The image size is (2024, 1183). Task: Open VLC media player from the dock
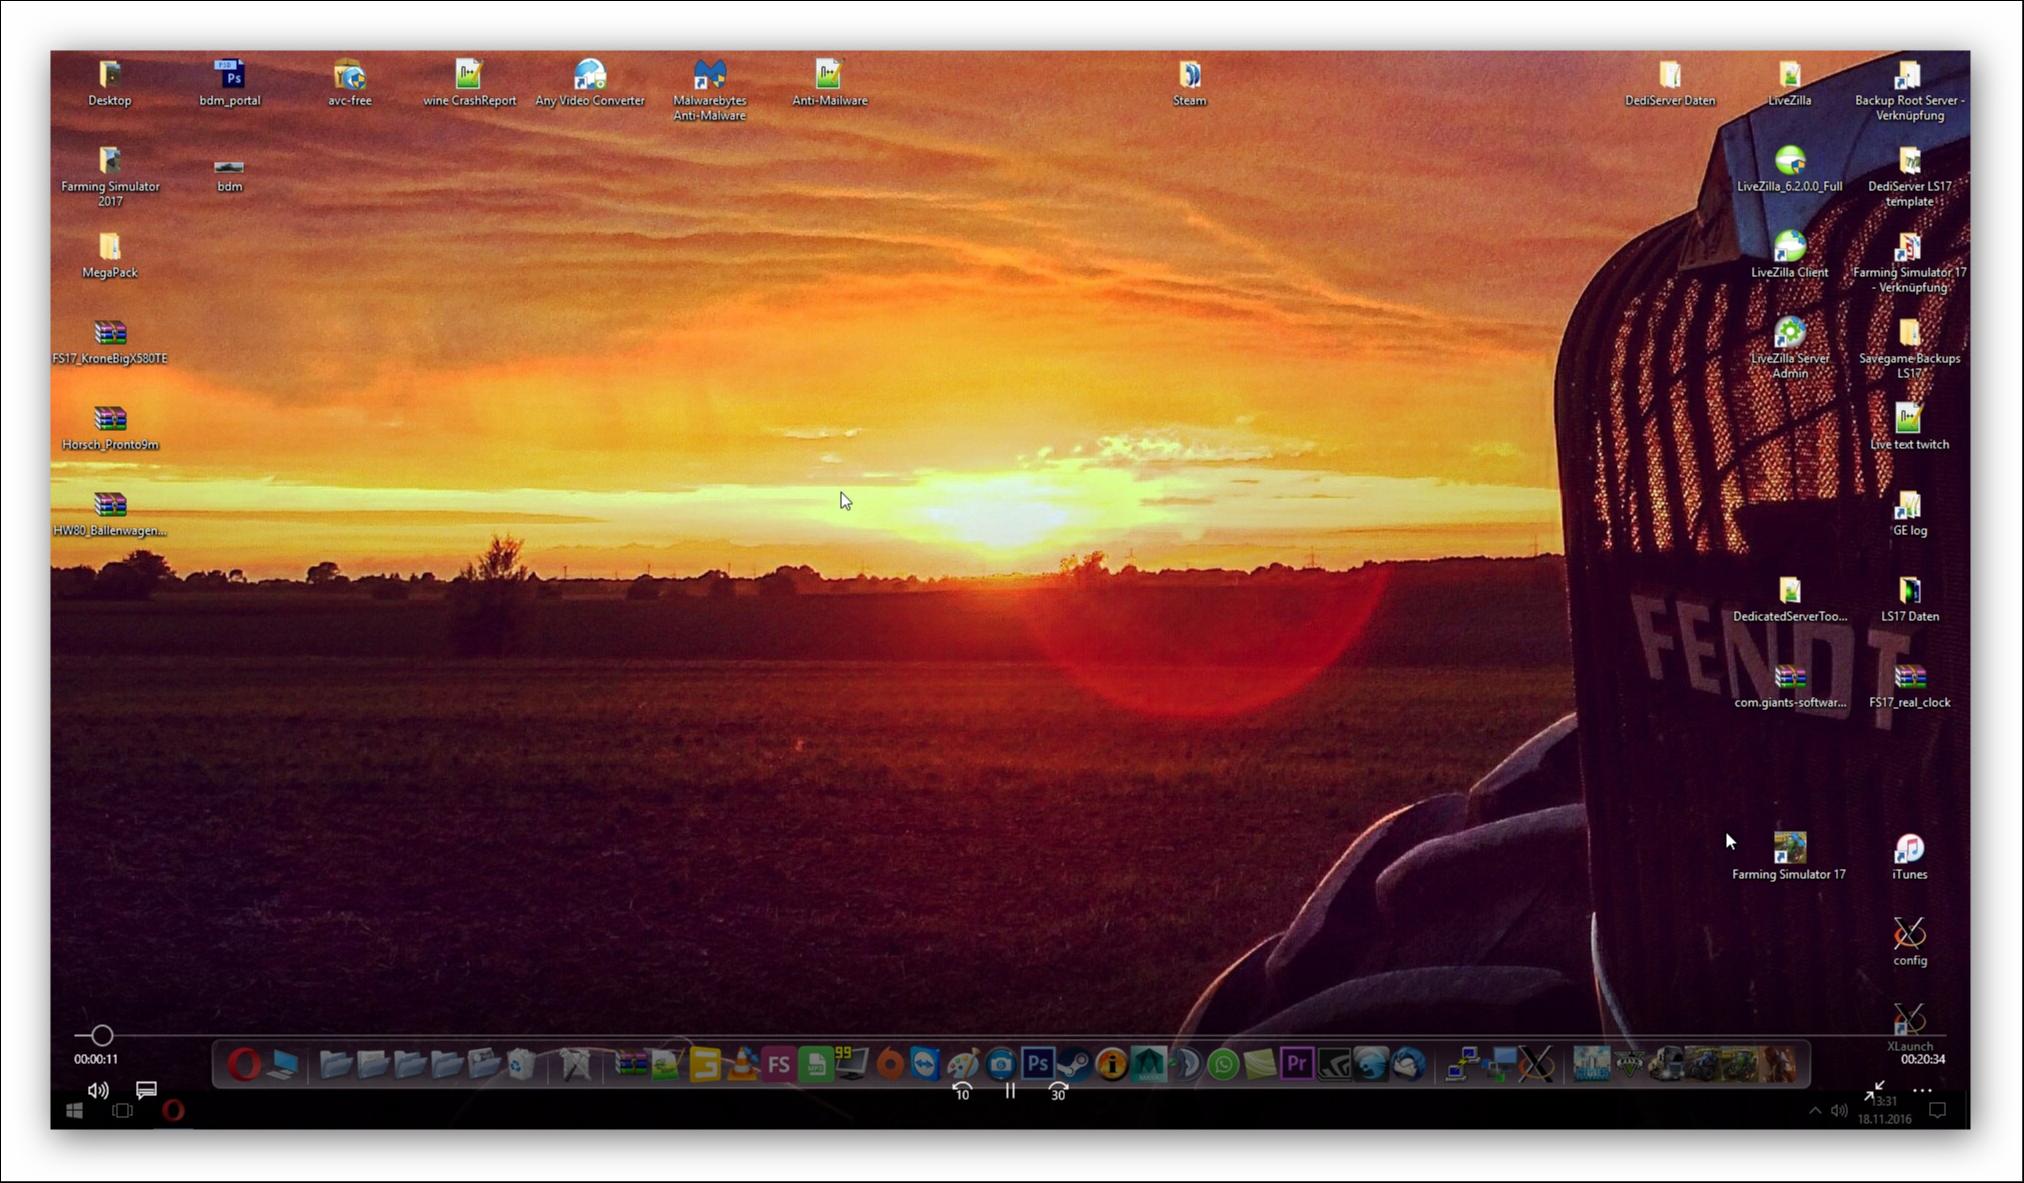click(x=742, y=1064)
